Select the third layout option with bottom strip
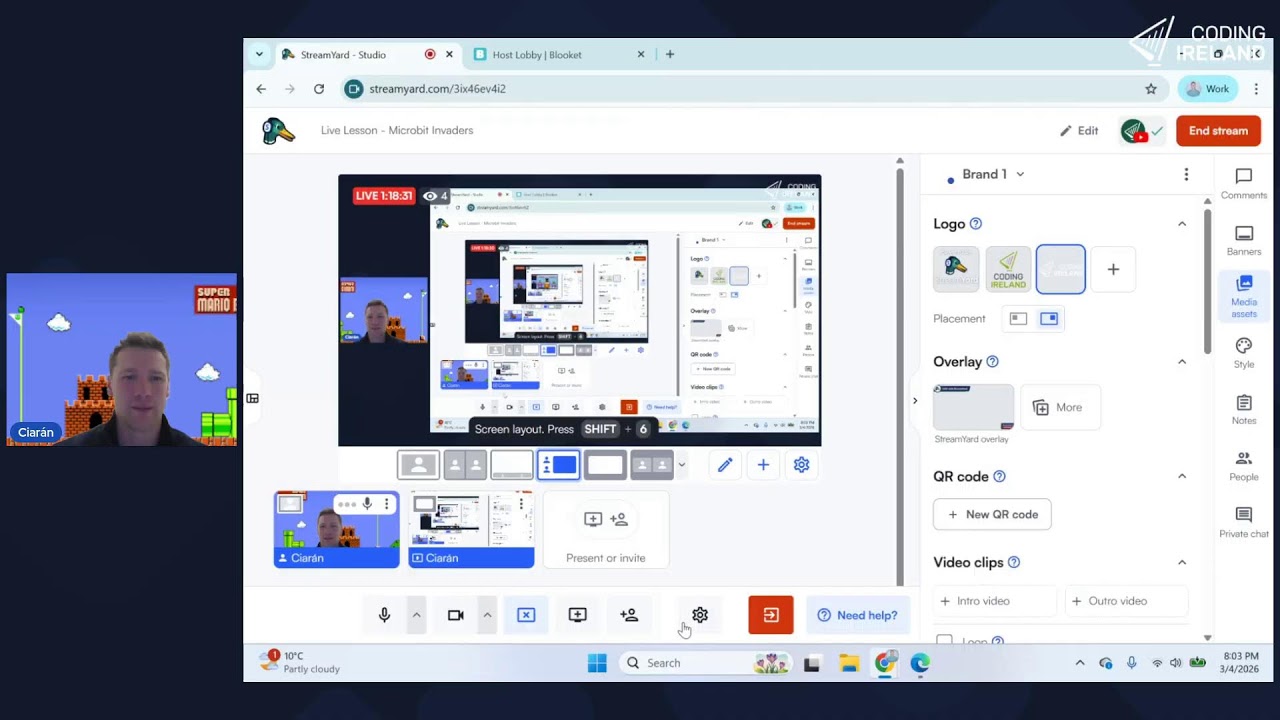 [x=511, y=465]
